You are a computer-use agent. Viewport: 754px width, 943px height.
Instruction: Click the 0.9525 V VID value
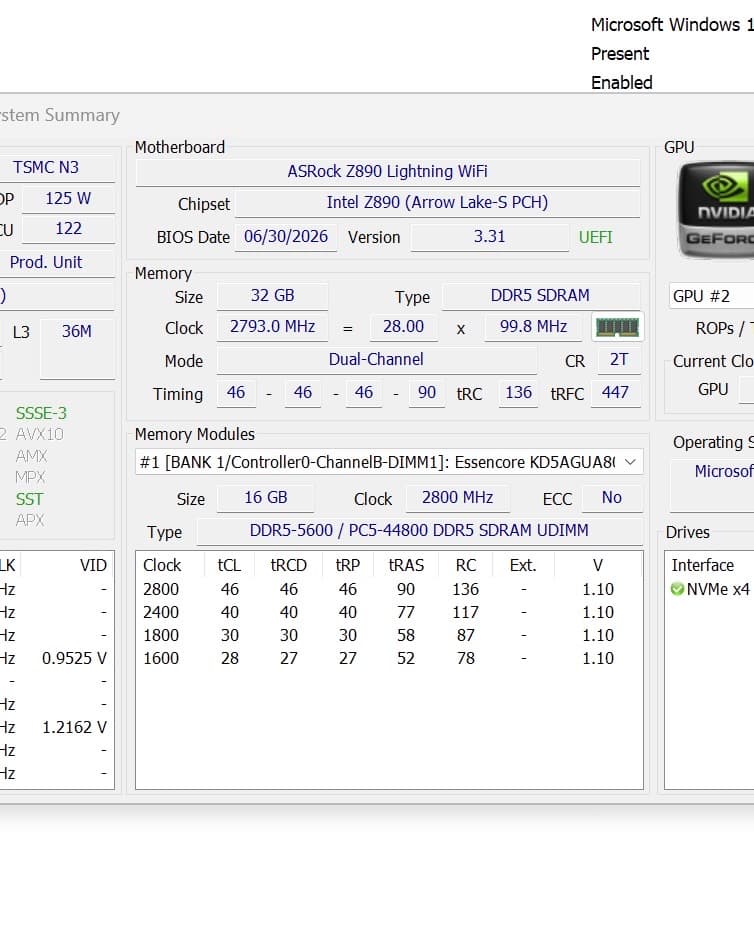(x=74, y=659)
